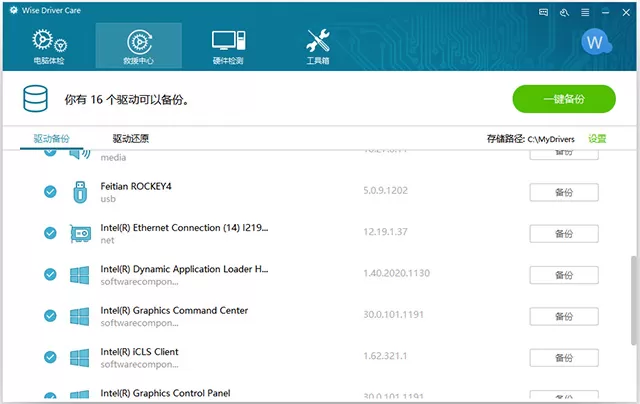Open the 电脑体检 gears icon
640x404 pixels.
click(49, 41)
